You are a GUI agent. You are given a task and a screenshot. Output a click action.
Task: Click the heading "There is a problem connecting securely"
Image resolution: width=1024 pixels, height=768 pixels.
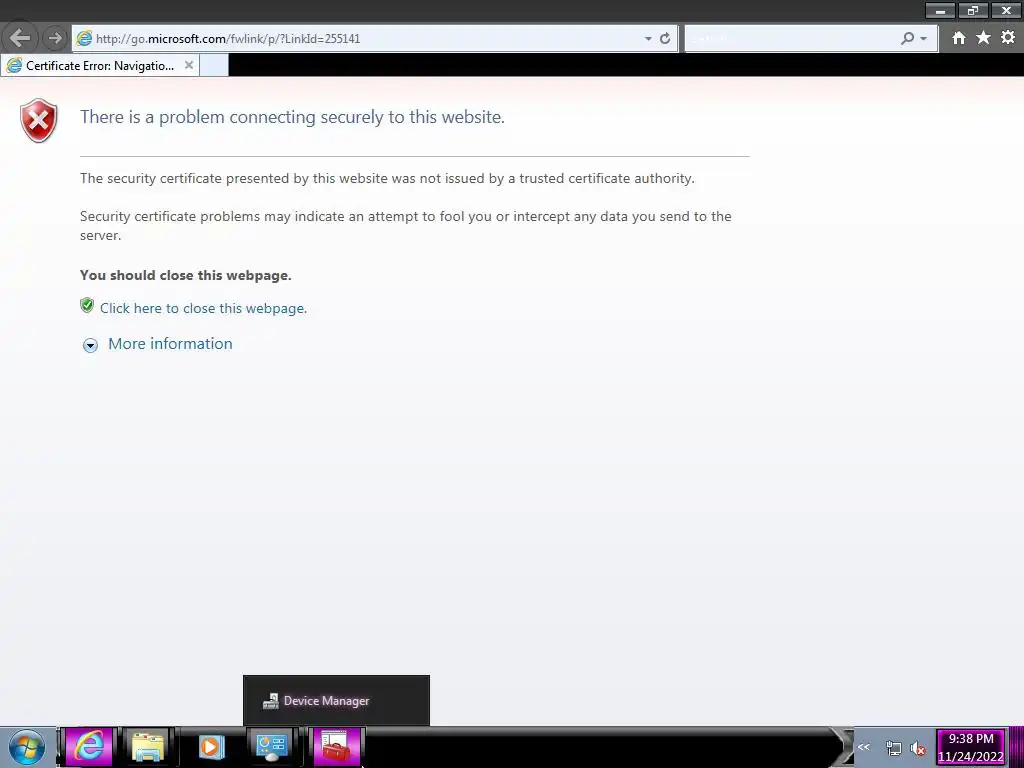point(292,117)
